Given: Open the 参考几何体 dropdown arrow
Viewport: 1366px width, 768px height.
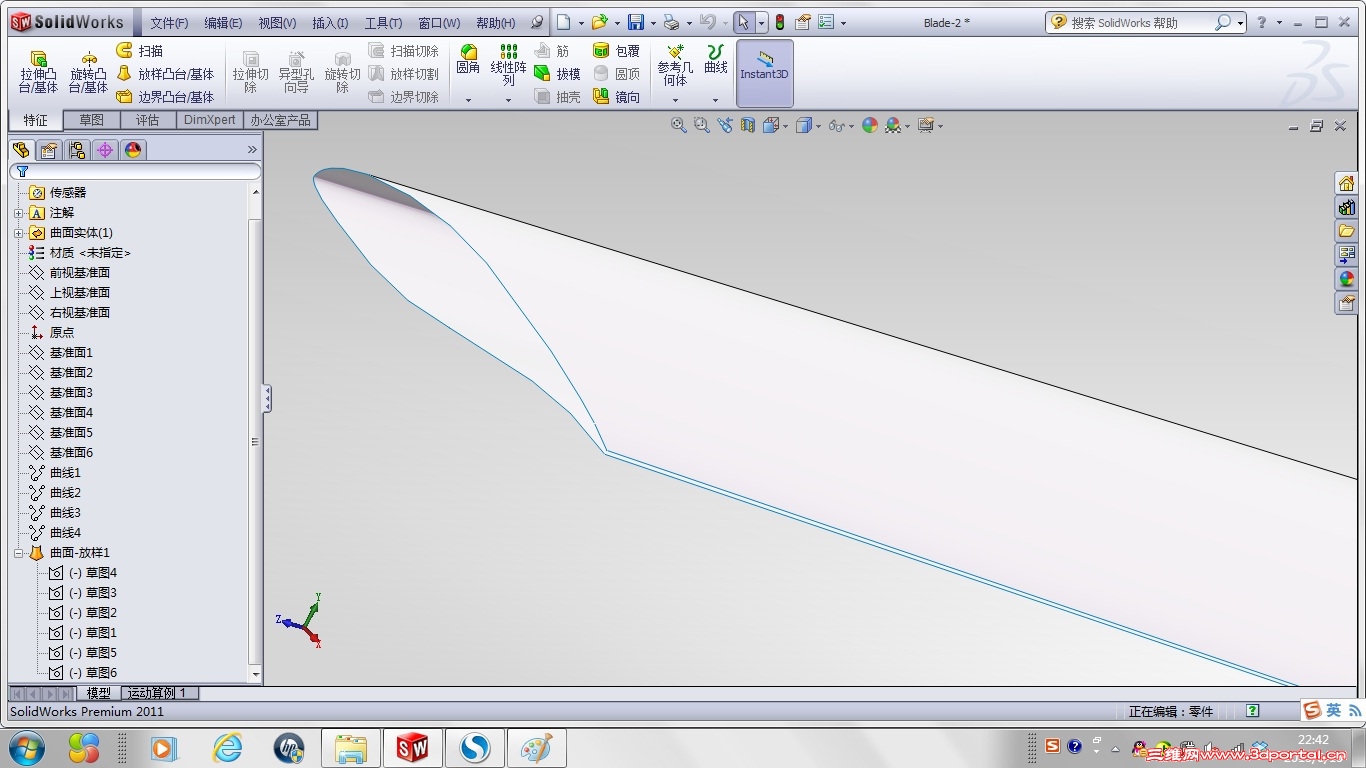Looking at the screenshot, I should coord(675,100).
